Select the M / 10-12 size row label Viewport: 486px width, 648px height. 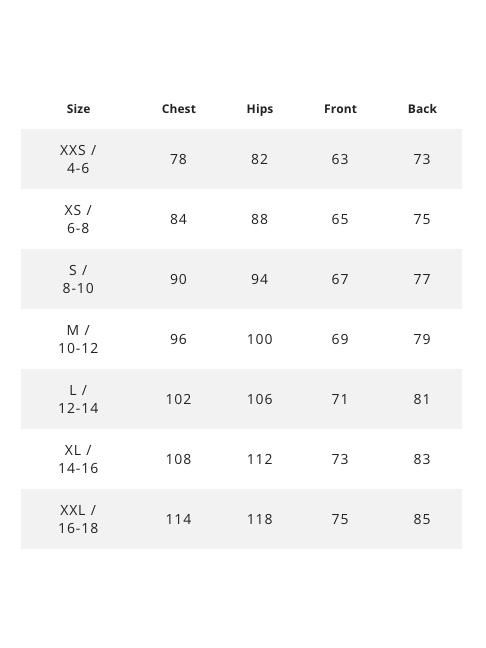[78, 339]
